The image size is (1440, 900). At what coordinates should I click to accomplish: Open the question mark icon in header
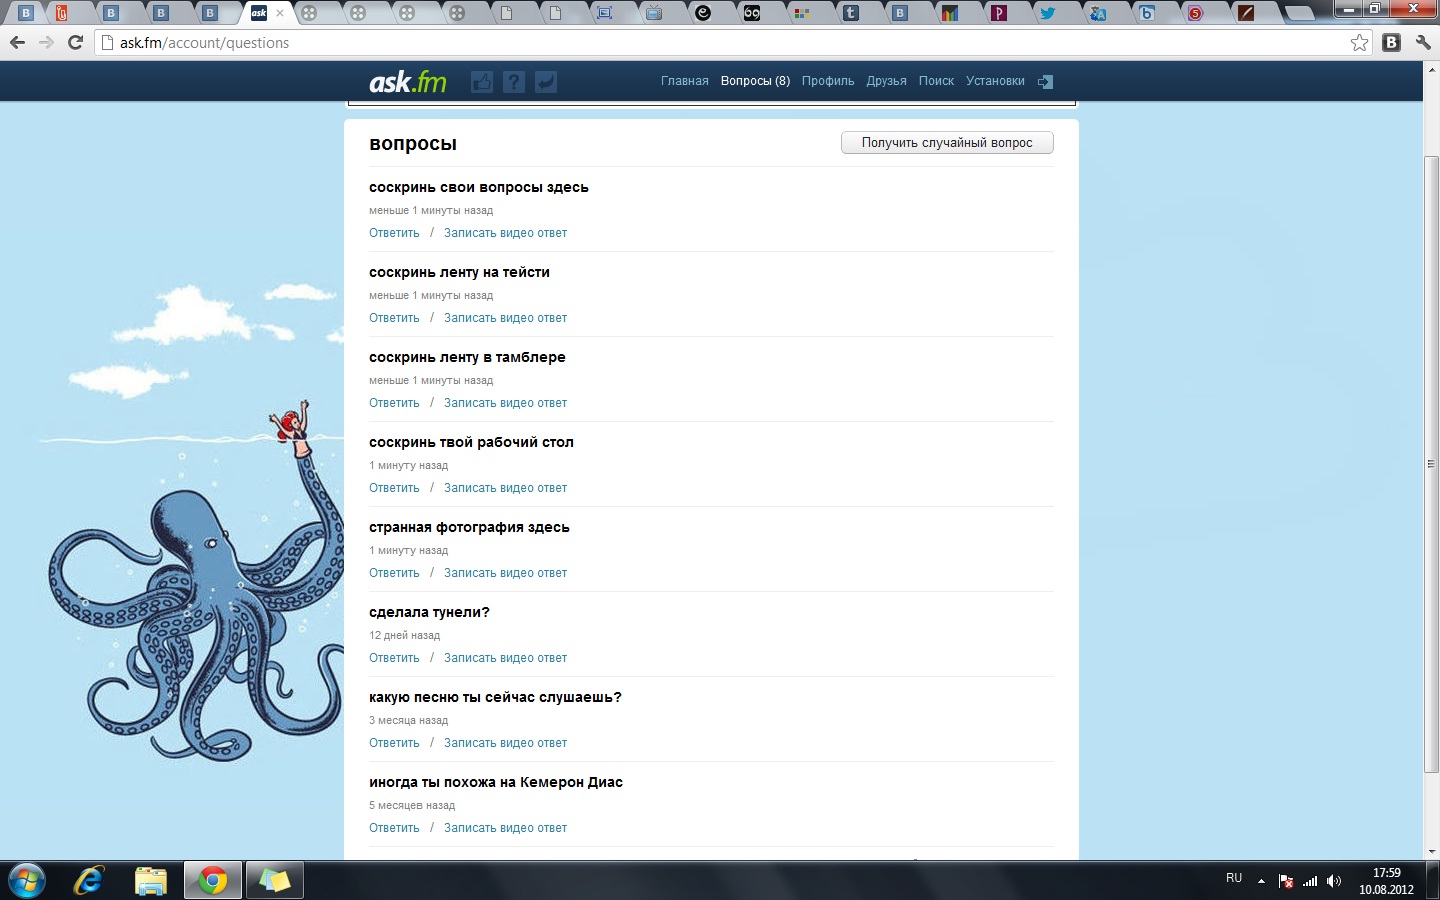tap(514, 82)
